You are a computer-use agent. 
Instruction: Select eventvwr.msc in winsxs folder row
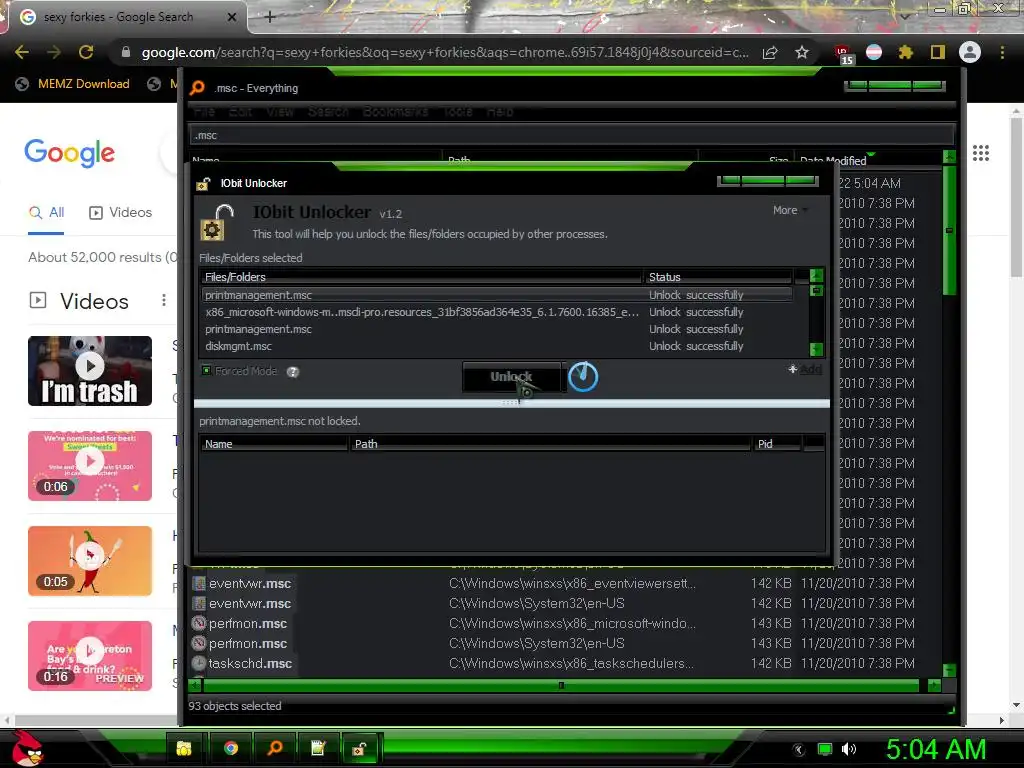pos(565,583)
